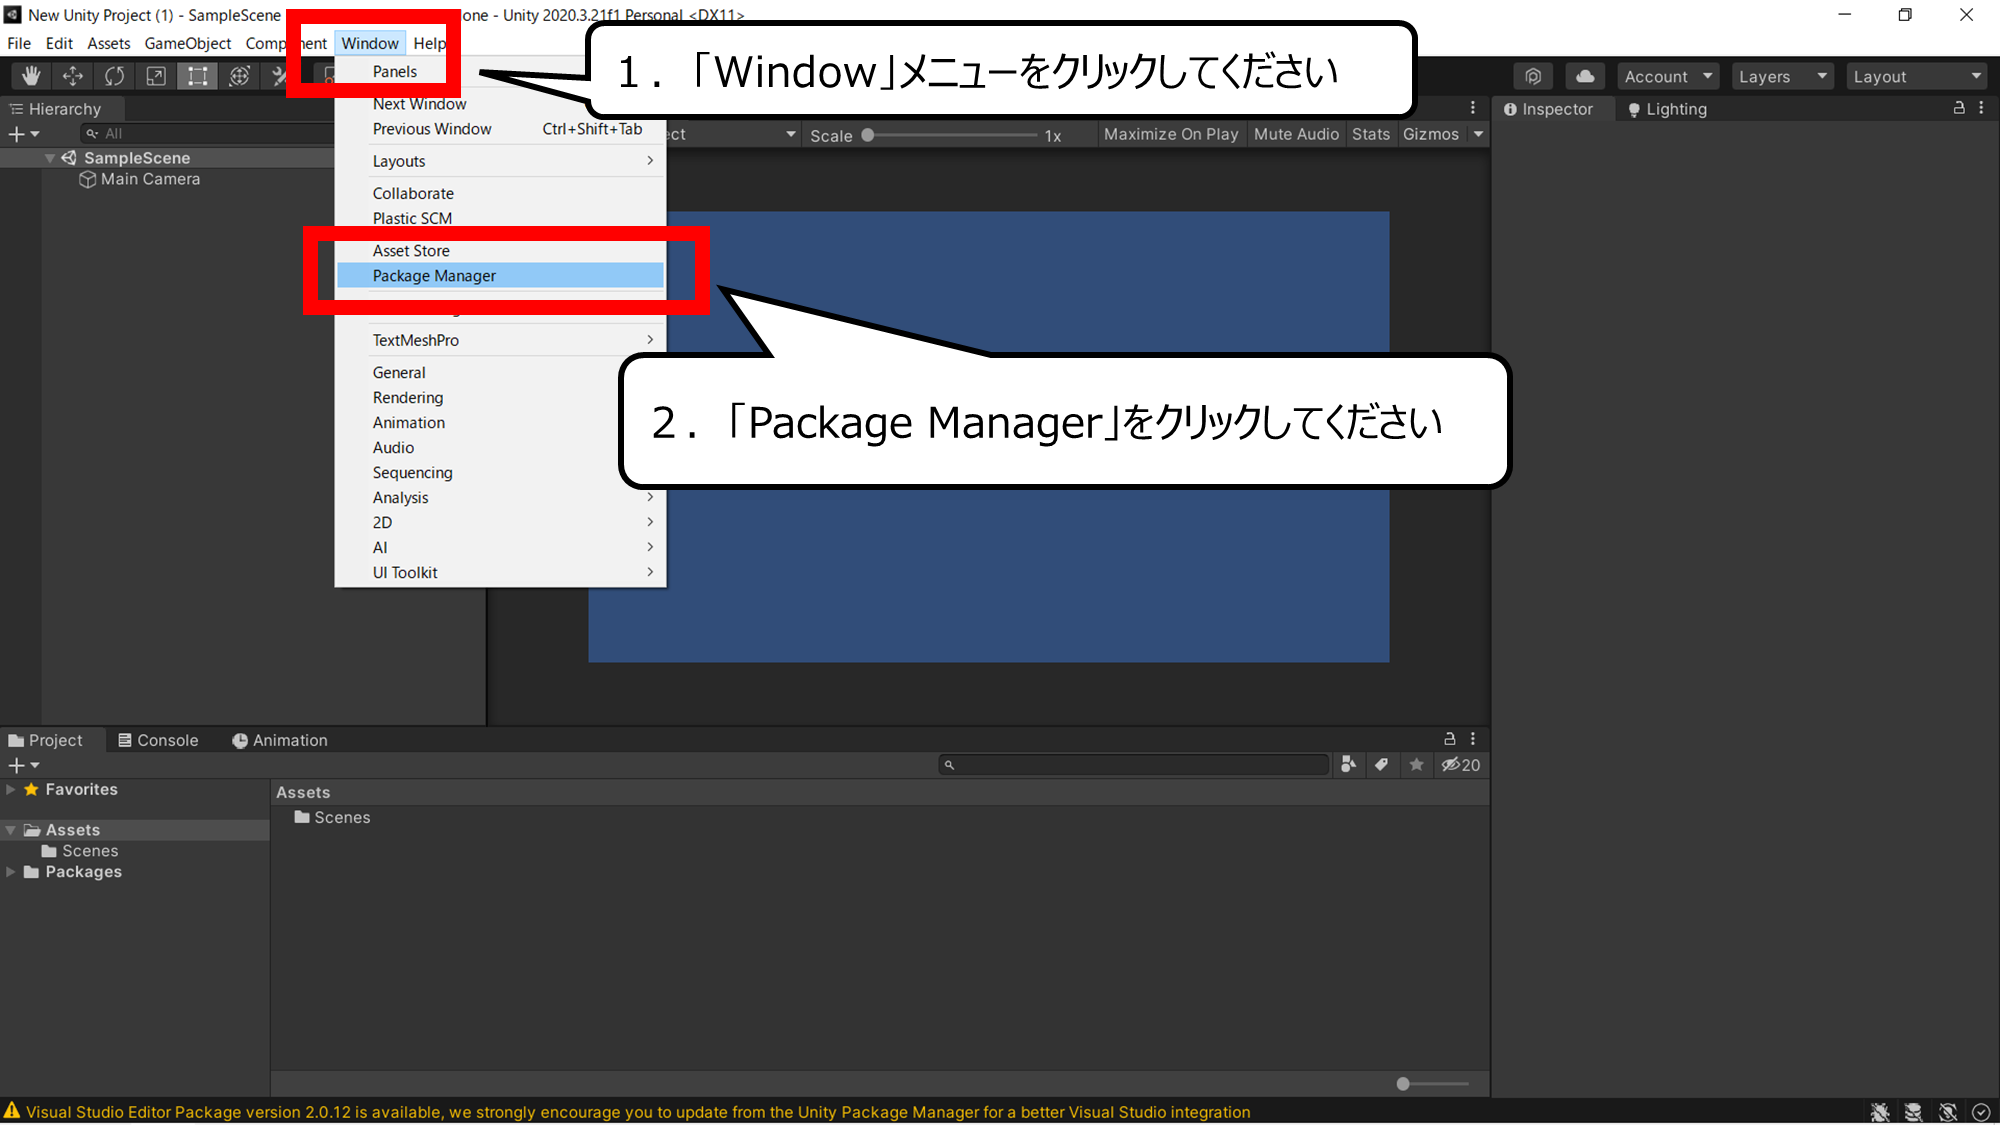Select the Scale tool

pos(156,76)
